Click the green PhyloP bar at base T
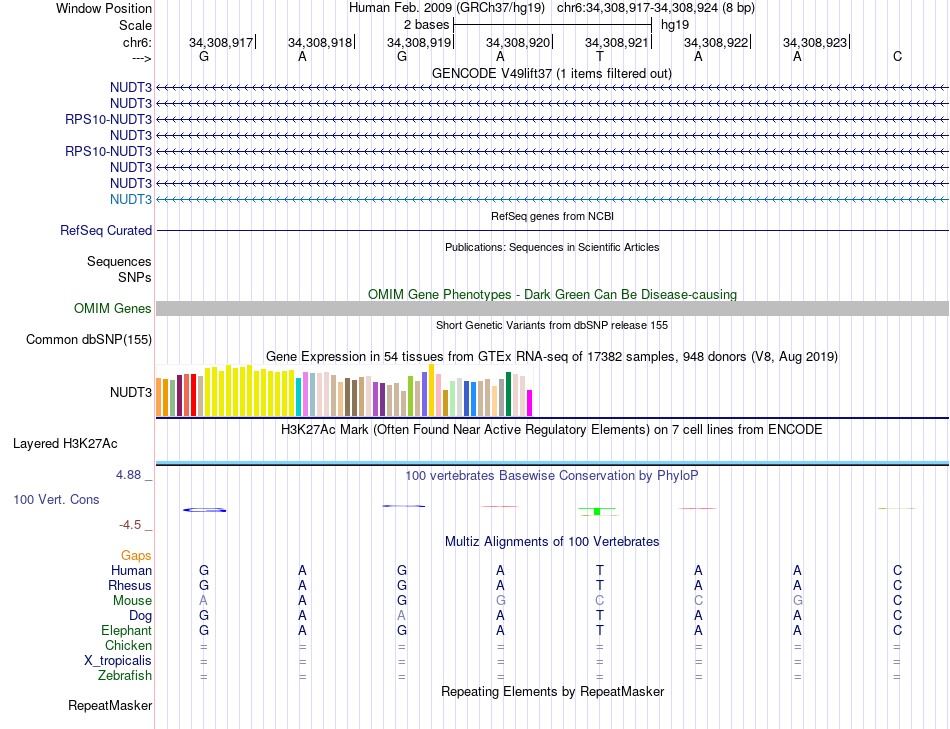This screenshot has width=950, height=729. point(597,511)
